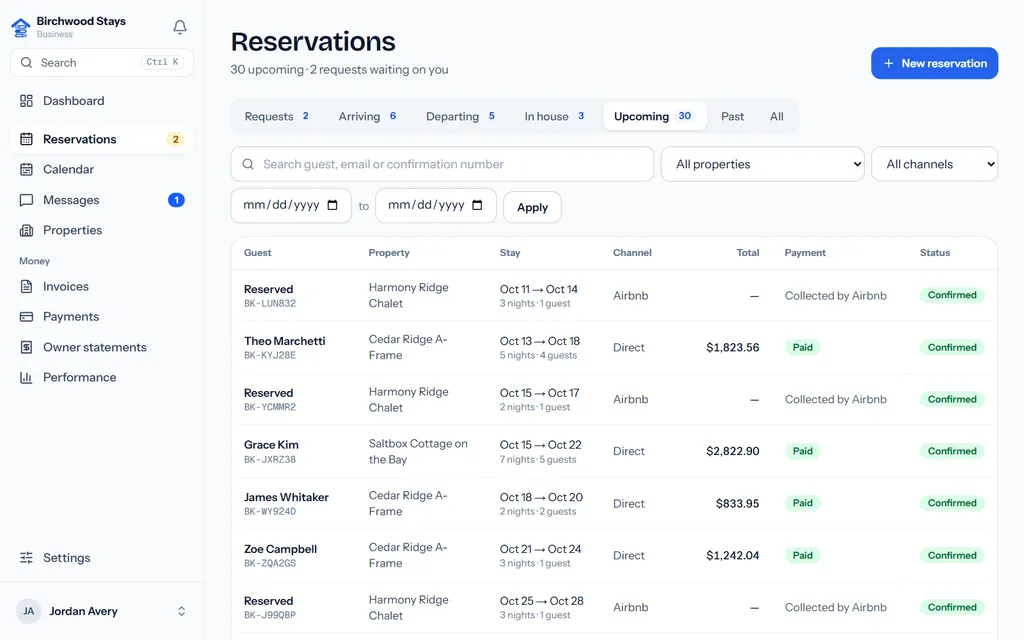The width and height of the screenshot is (1024, 640).
Task: Focus the guest, email or confirmation search field
Action: click(442, 164)
